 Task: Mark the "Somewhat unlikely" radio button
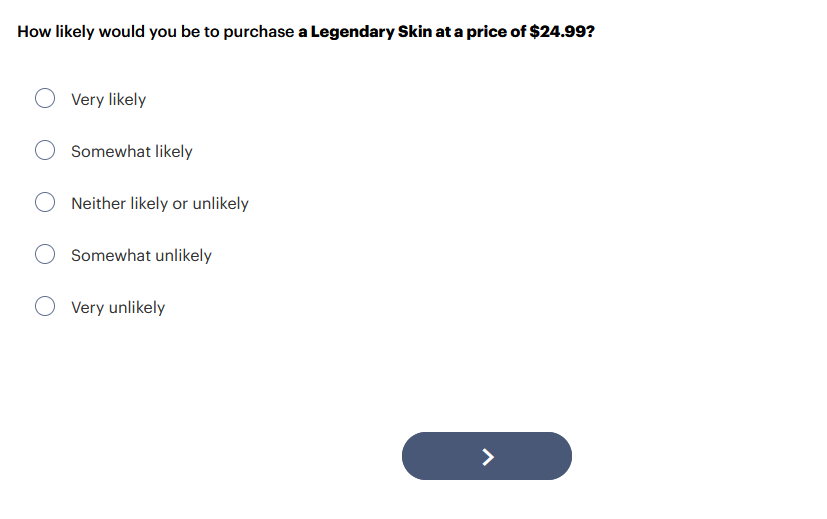click(x=45, y=255)
